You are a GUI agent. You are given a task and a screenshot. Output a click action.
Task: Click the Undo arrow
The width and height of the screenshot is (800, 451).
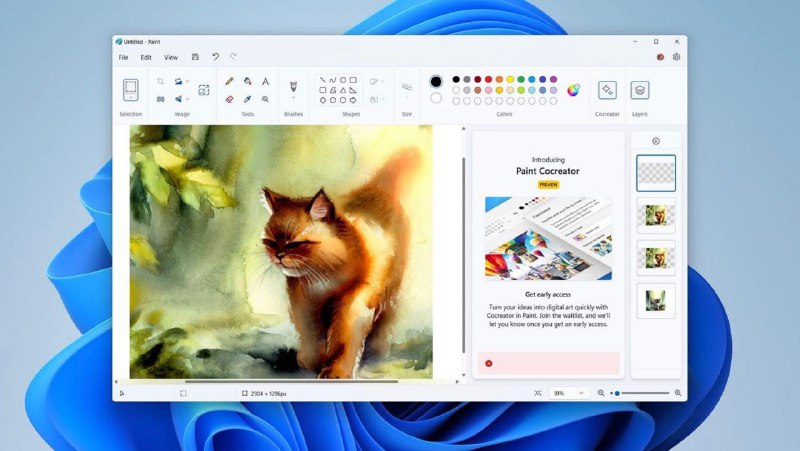pos(215,57)
